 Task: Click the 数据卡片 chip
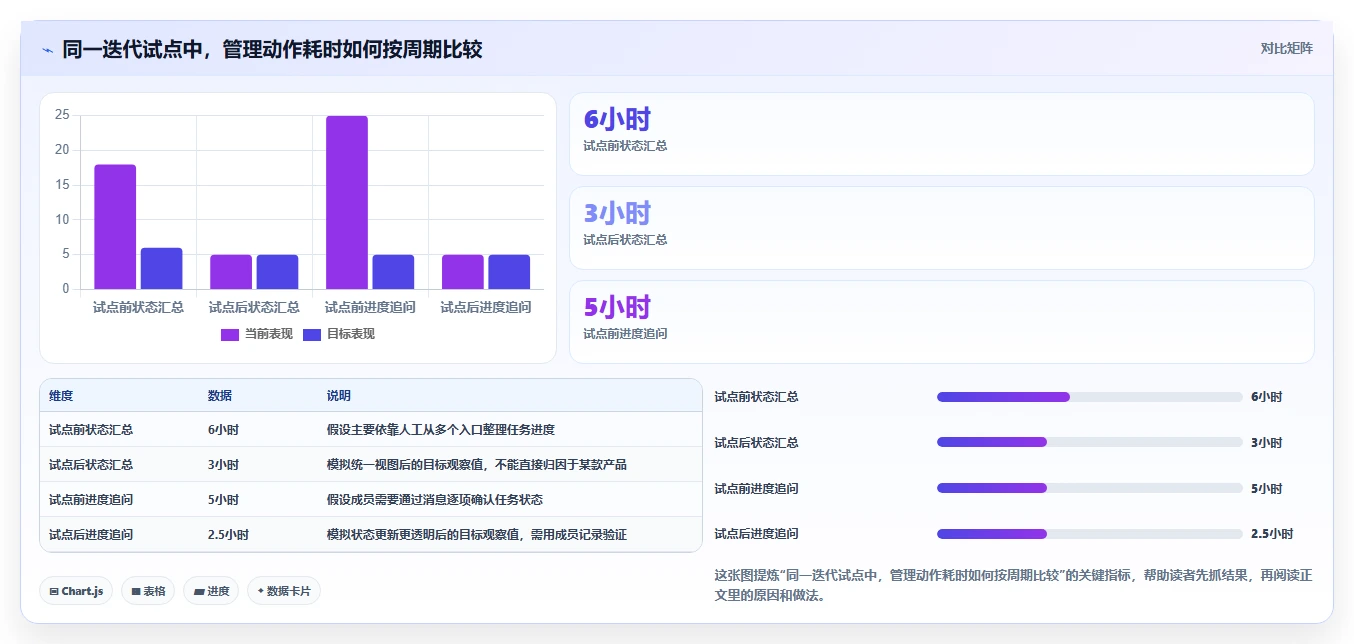pyautogui.click(x=284, y=591)
